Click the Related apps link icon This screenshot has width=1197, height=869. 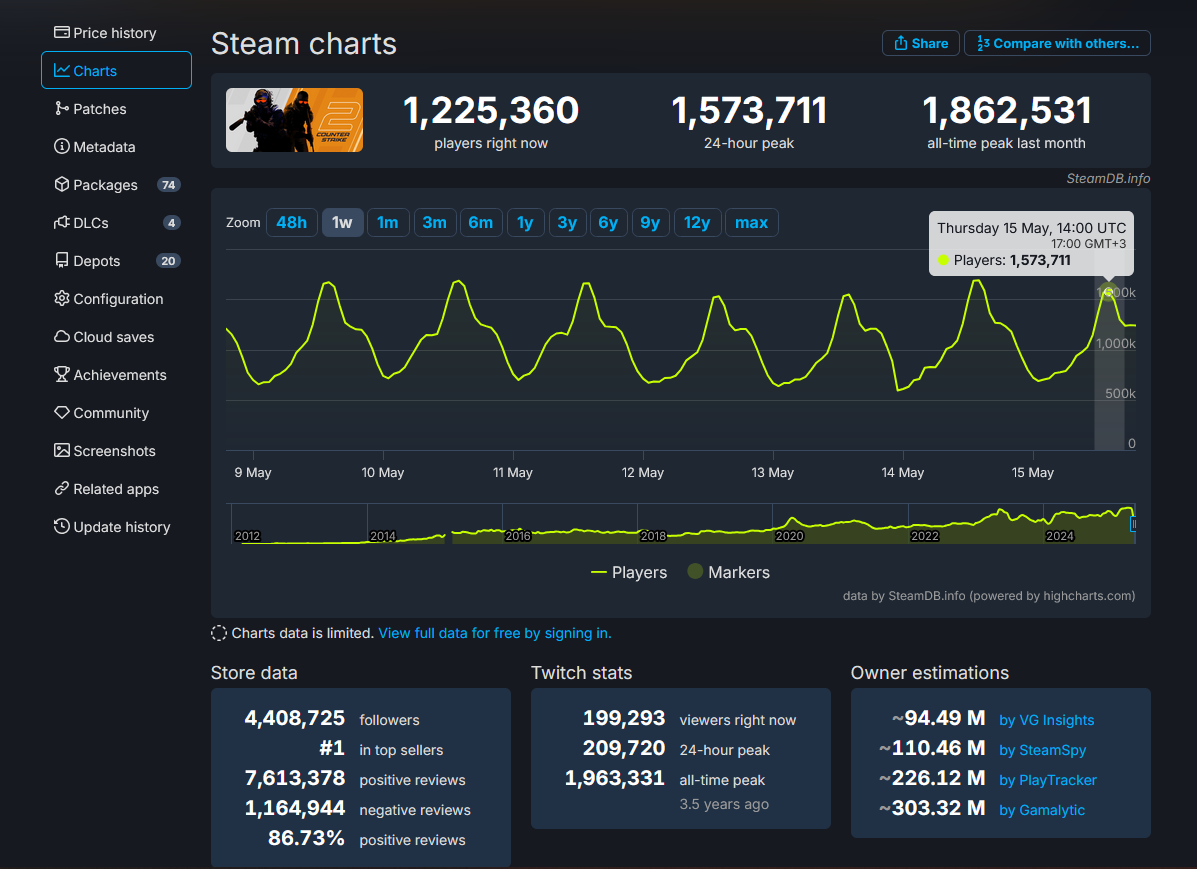click(x=62, y=489)
